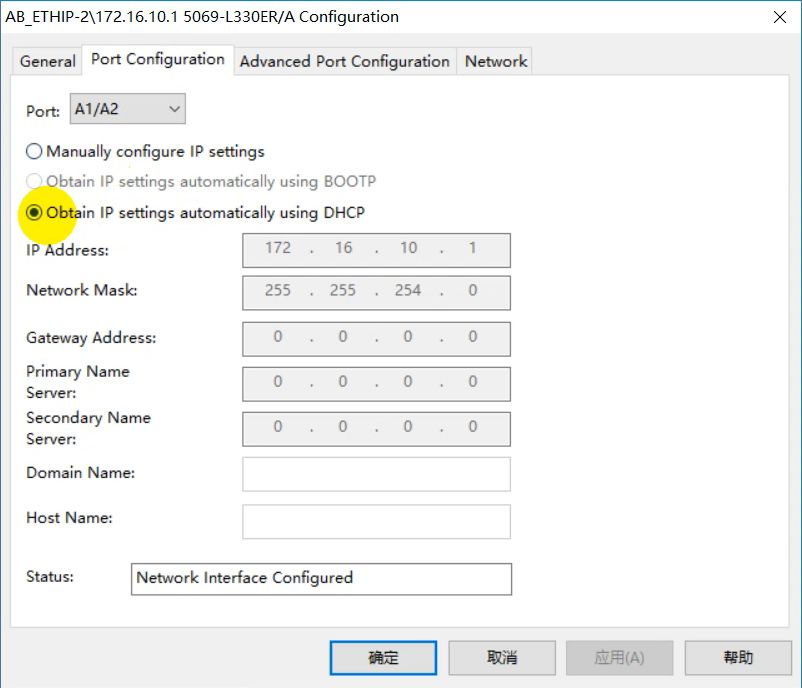The image size is (802, 688).
Task: Click the Domain Name input box
Action: point(376,474)
